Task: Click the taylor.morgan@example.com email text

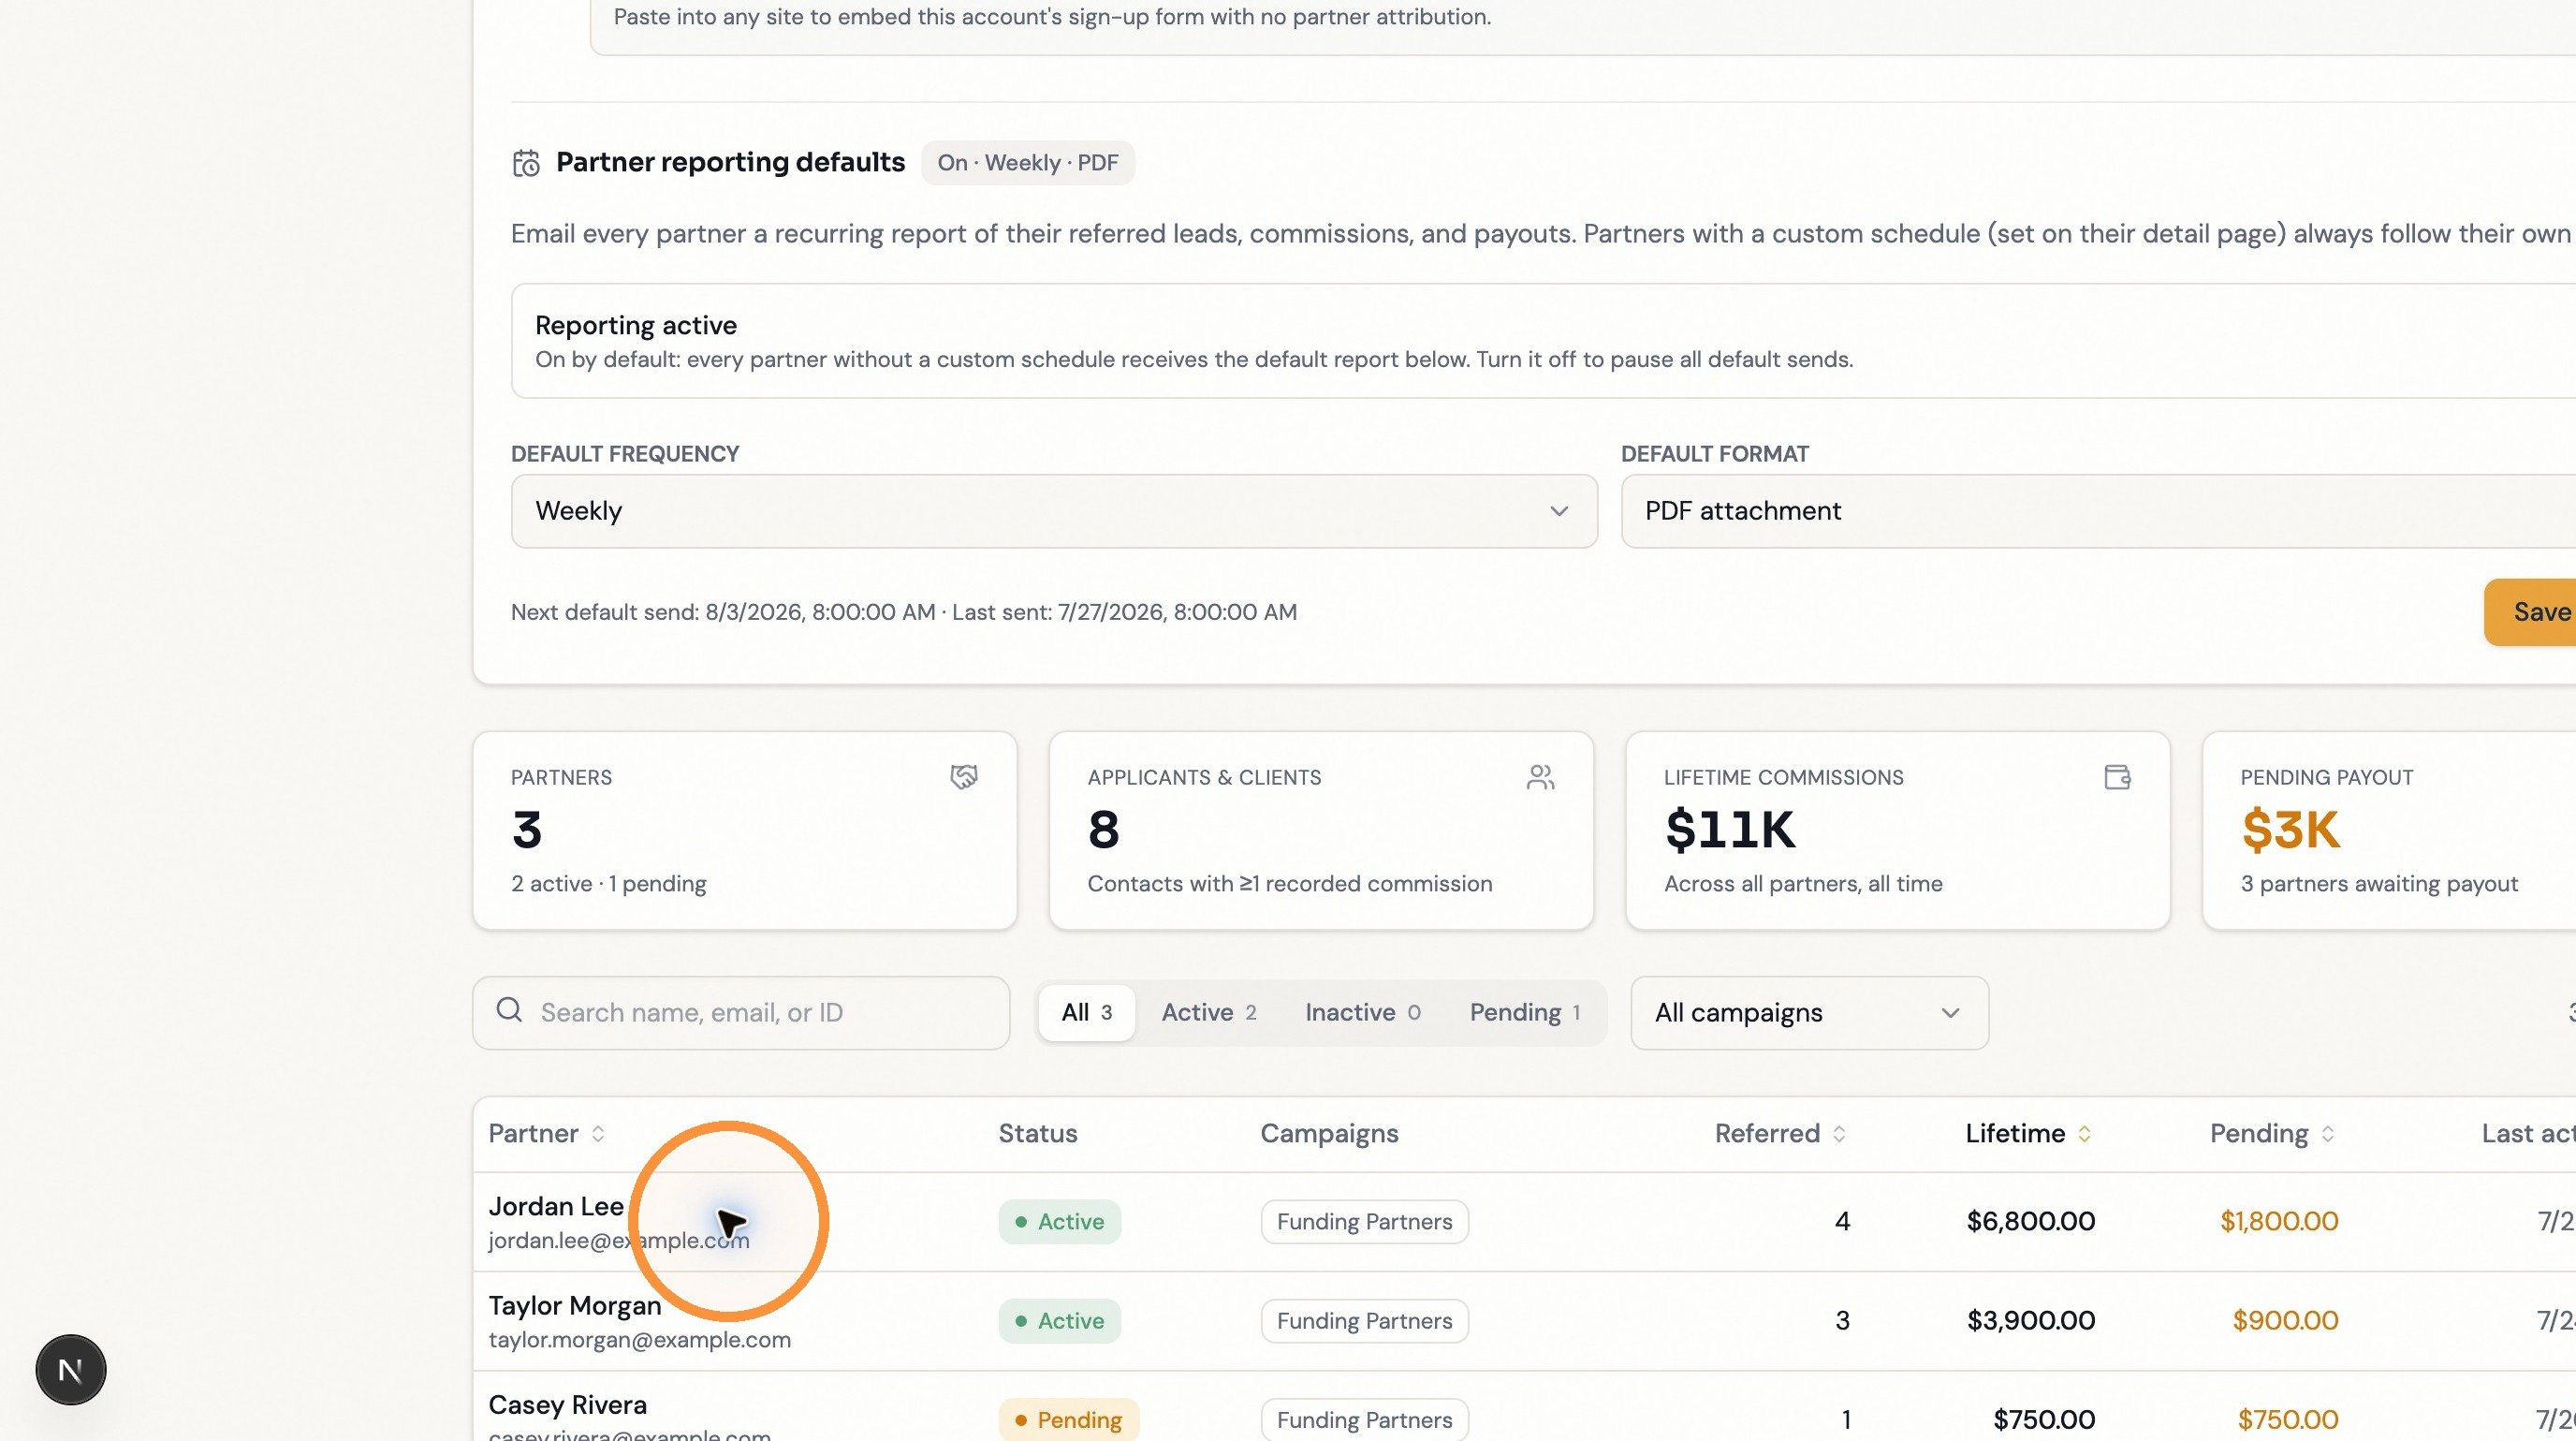Action: pyautogui.click(x=639, y=1340)
